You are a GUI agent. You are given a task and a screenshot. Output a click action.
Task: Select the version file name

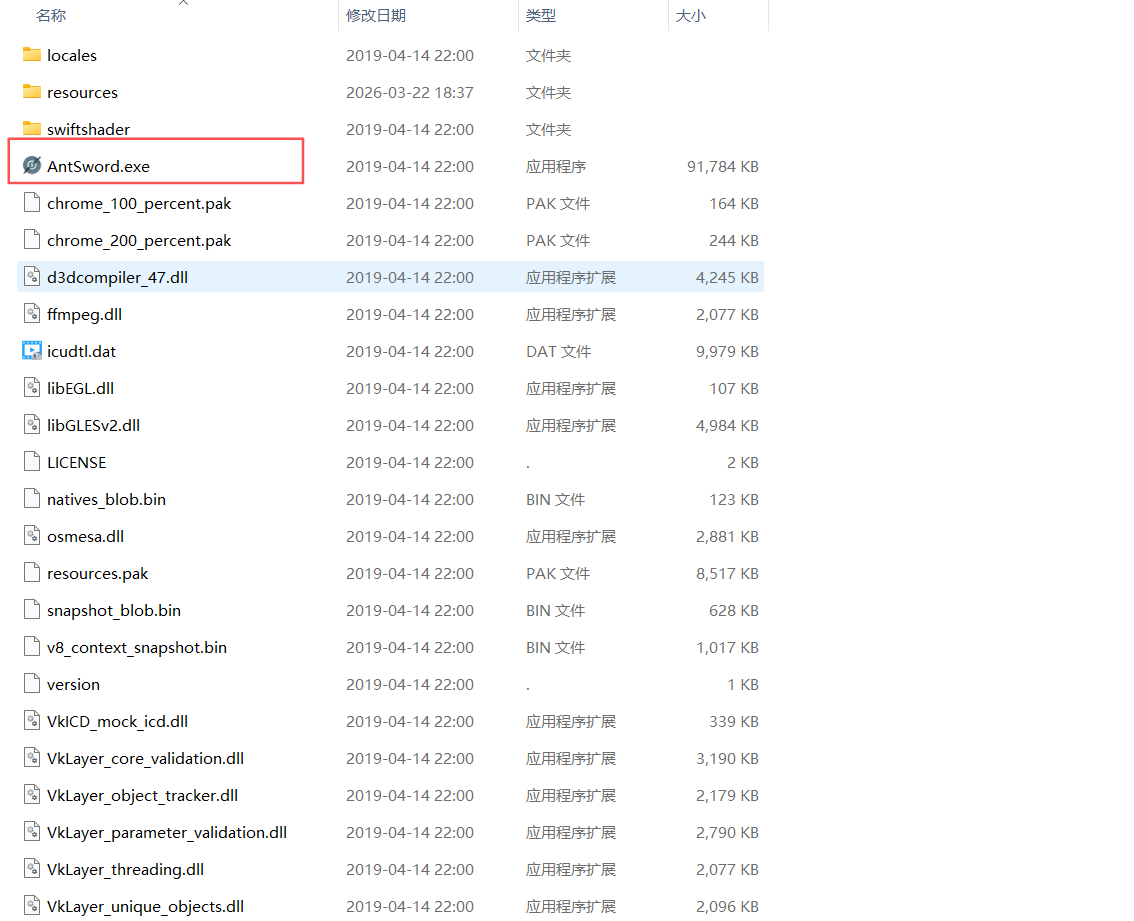[x=73, y=684]
